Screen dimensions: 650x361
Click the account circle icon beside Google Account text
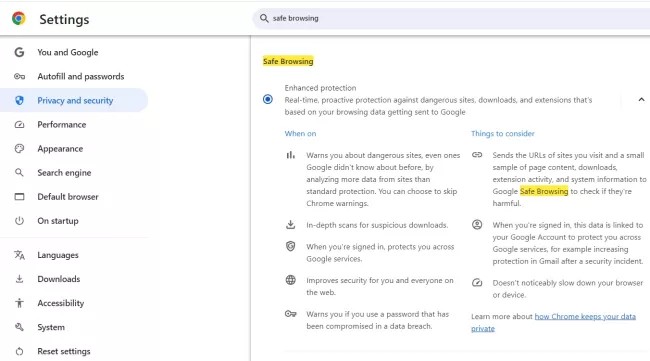[x=477, y=225]
